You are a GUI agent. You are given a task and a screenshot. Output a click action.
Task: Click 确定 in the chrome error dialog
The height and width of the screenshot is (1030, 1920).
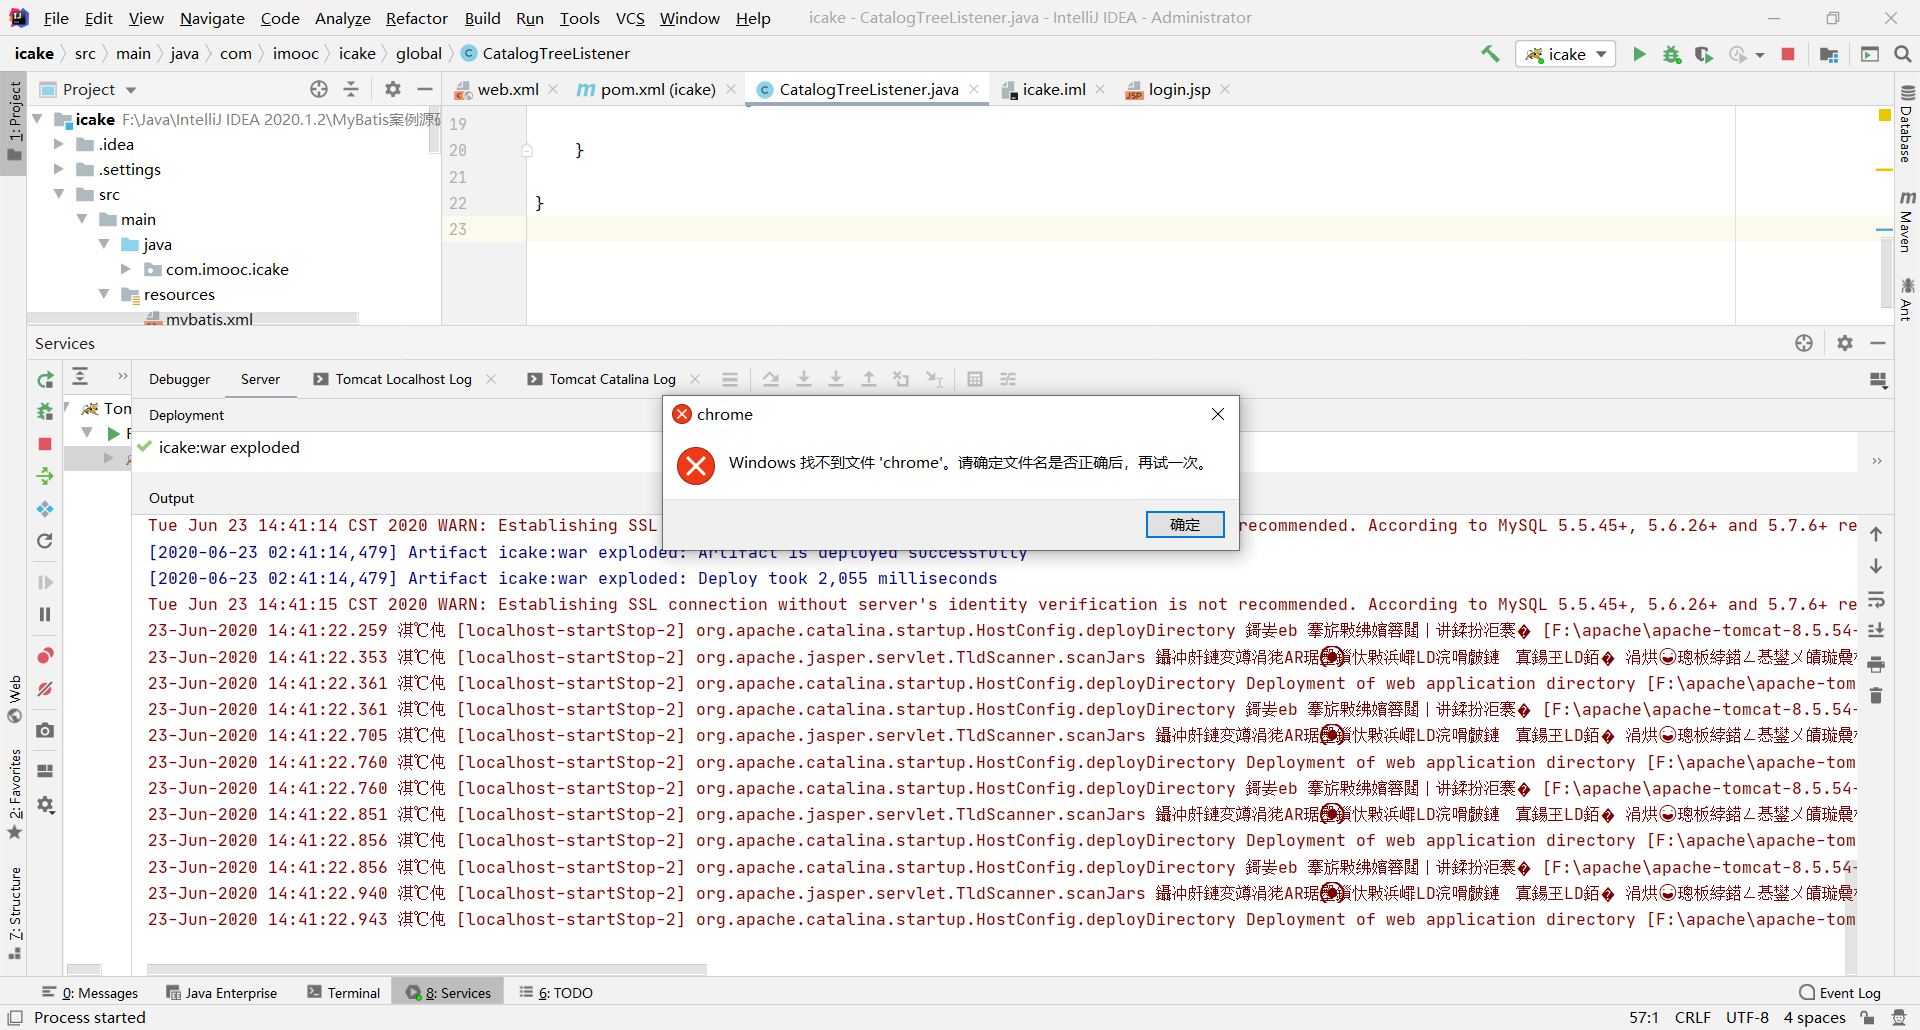click(x=1185, y=525)
